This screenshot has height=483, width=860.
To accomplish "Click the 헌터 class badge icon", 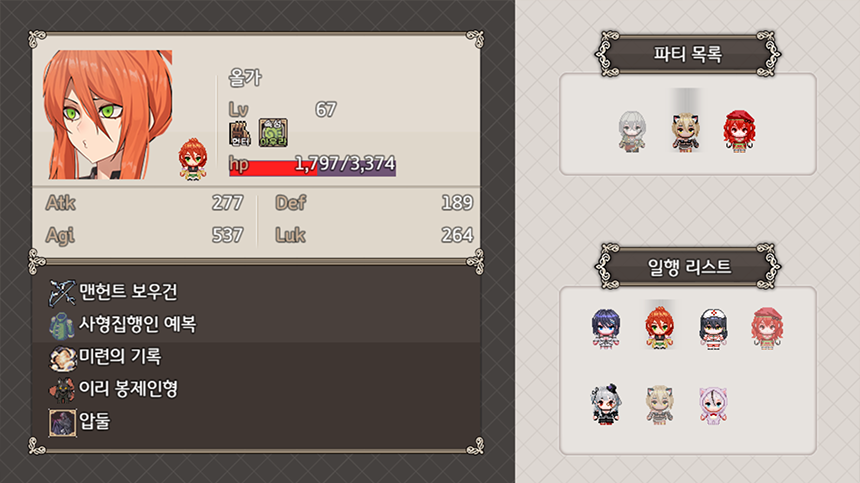I will [240, 133].
